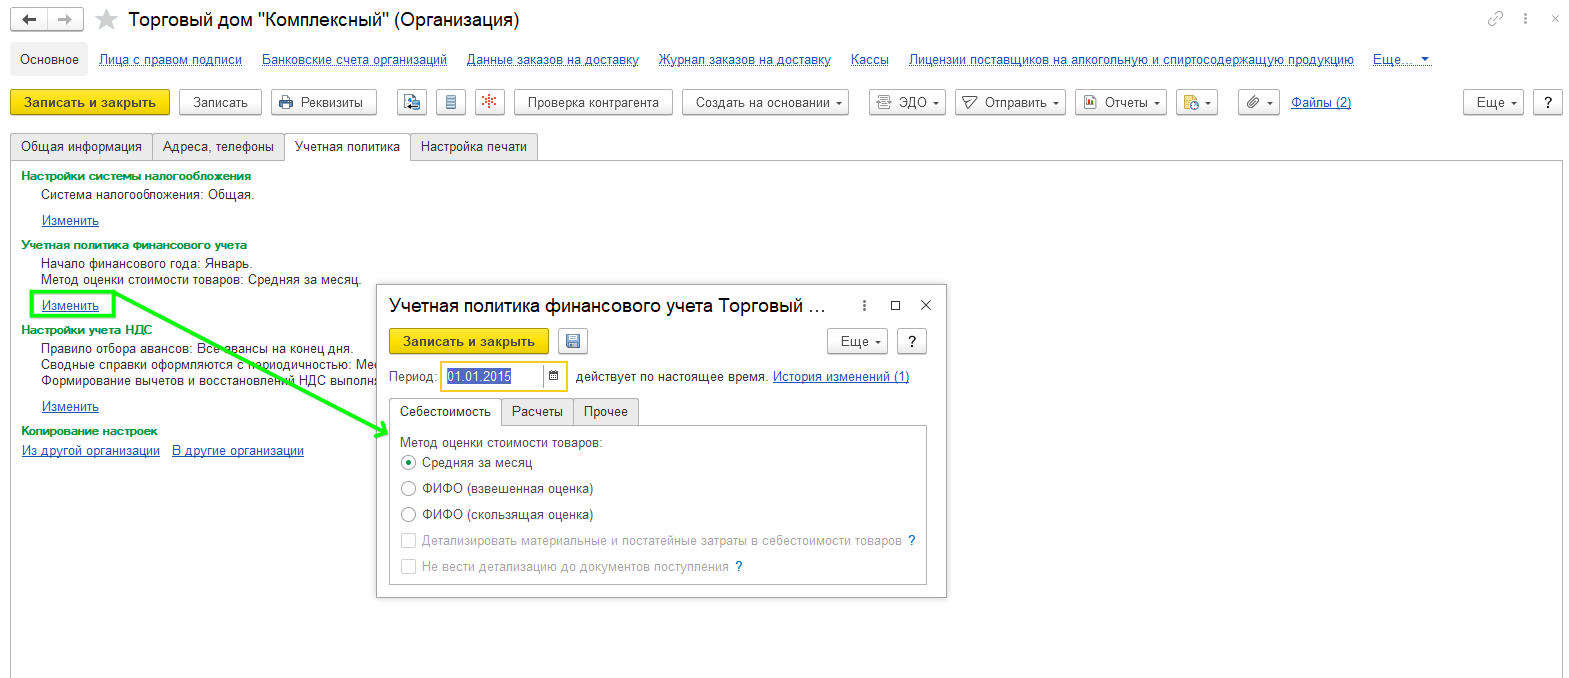Open Из другой организации copy link
The image size is (1569, 678).
point(91,450)
